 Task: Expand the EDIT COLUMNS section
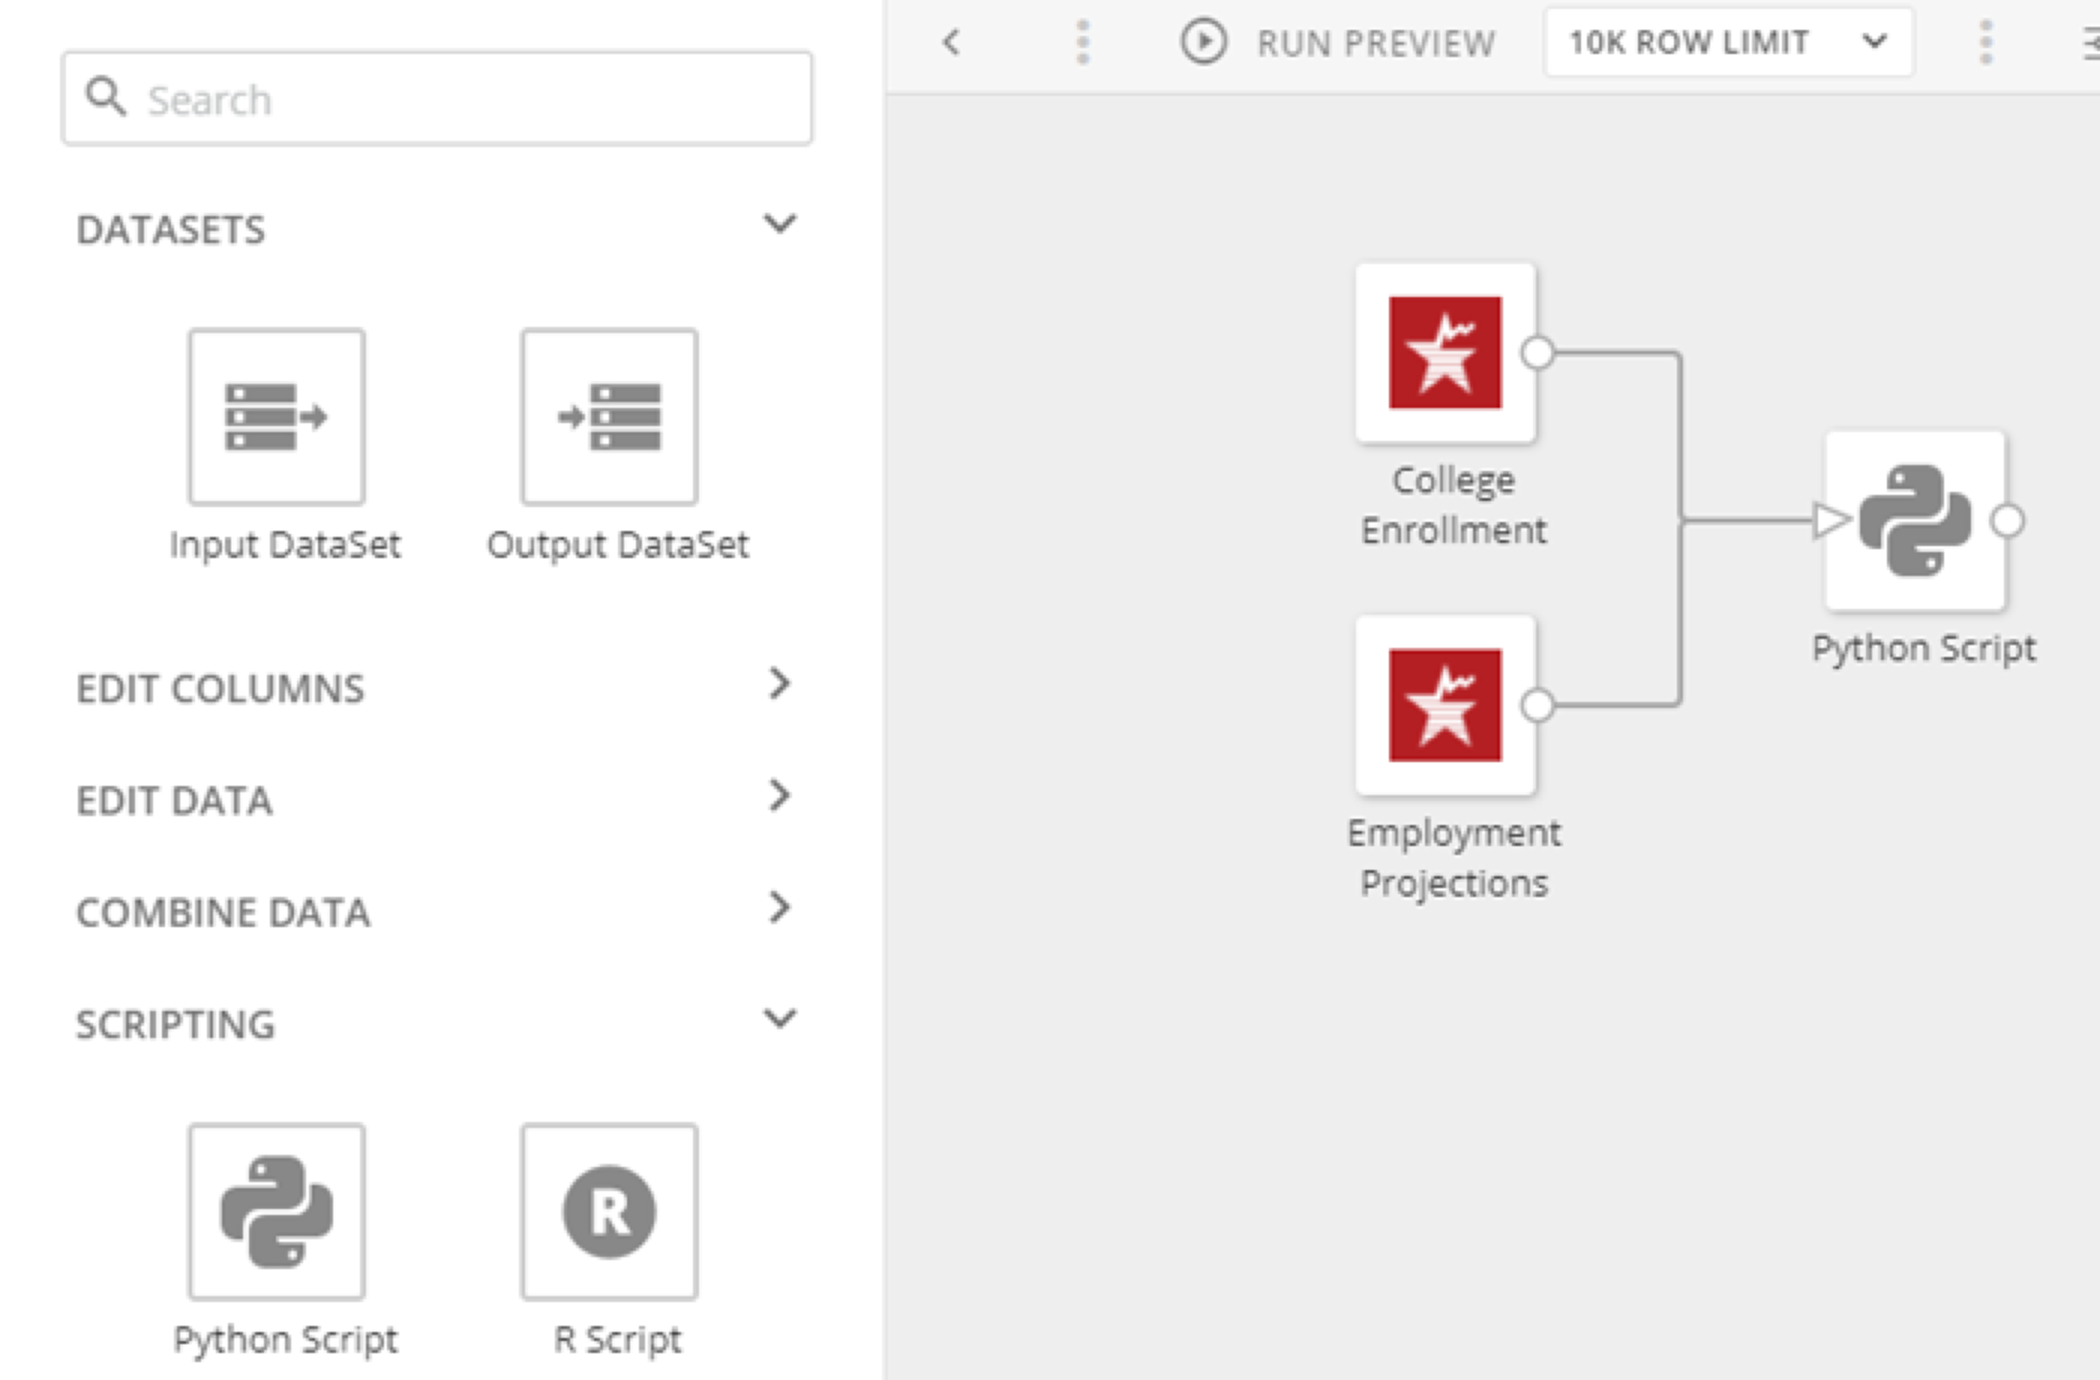tap(781, 685)
